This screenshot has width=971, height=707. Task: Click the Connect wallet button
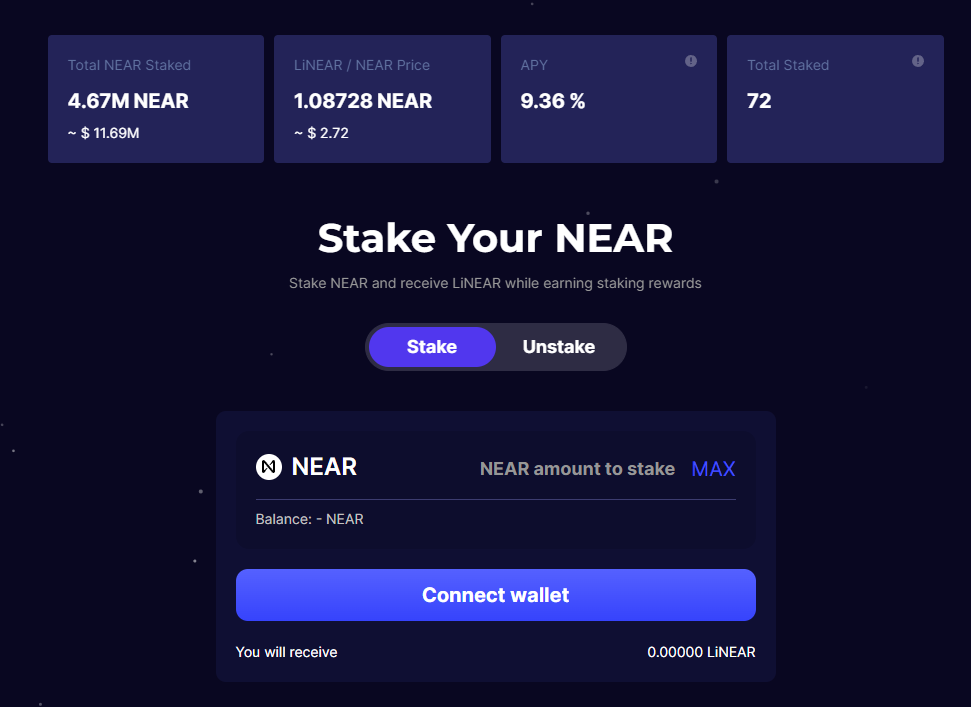pos(495,595)
